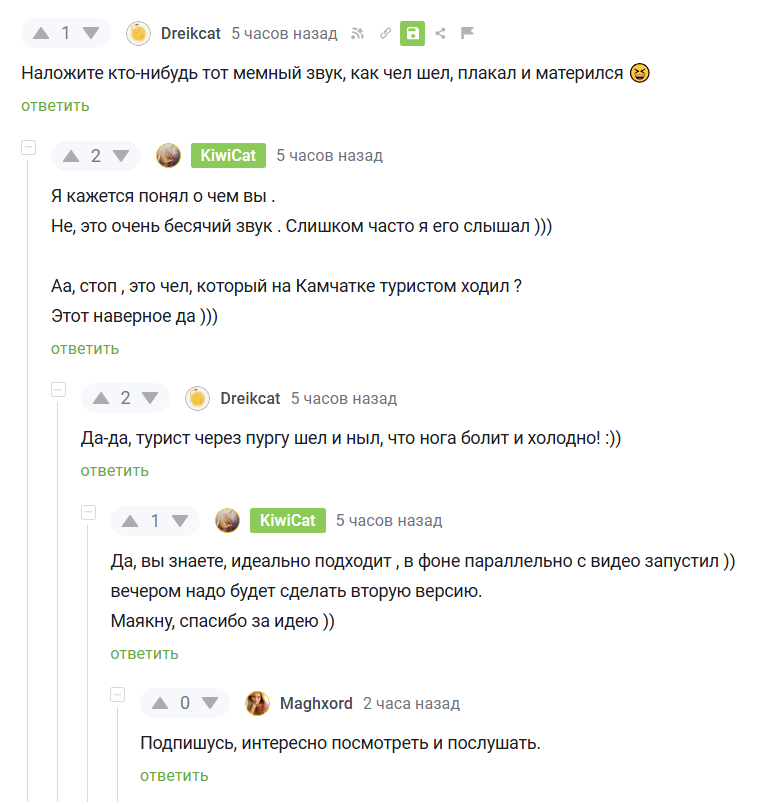Upvote Dreikcat's reply about the tourist
Image resolution: width=773 pixels, height=805 pixels.
(100, 398)
